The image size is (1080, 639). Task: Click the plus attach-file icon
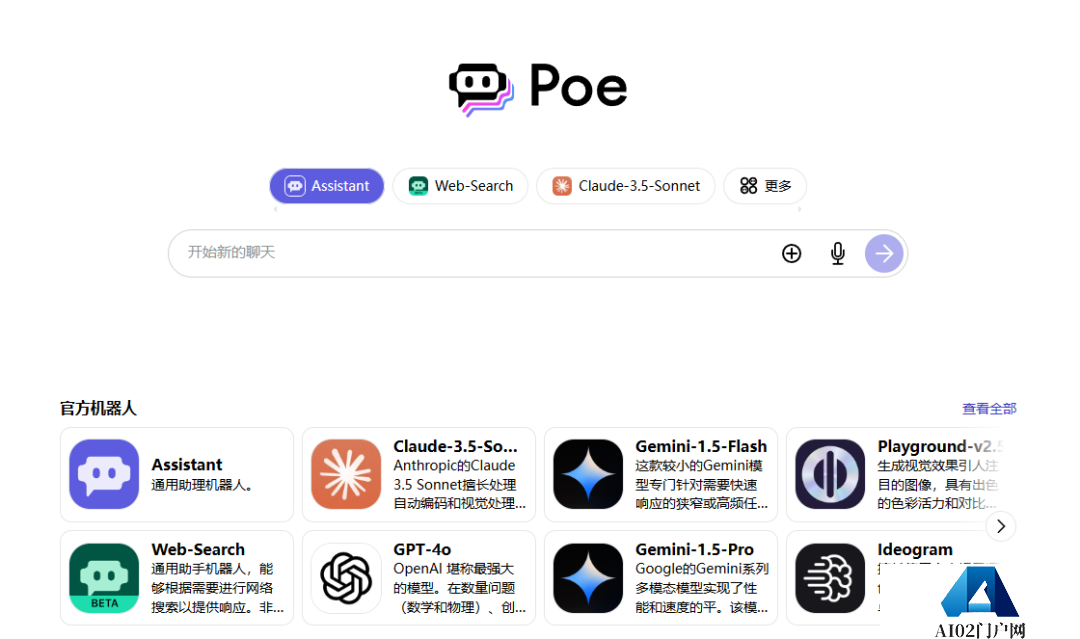coord(791,253)
